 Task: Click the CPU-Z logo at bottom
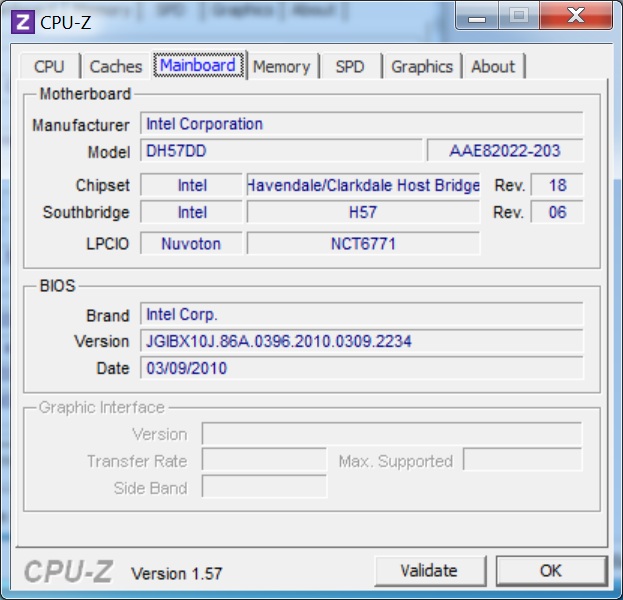69,572
